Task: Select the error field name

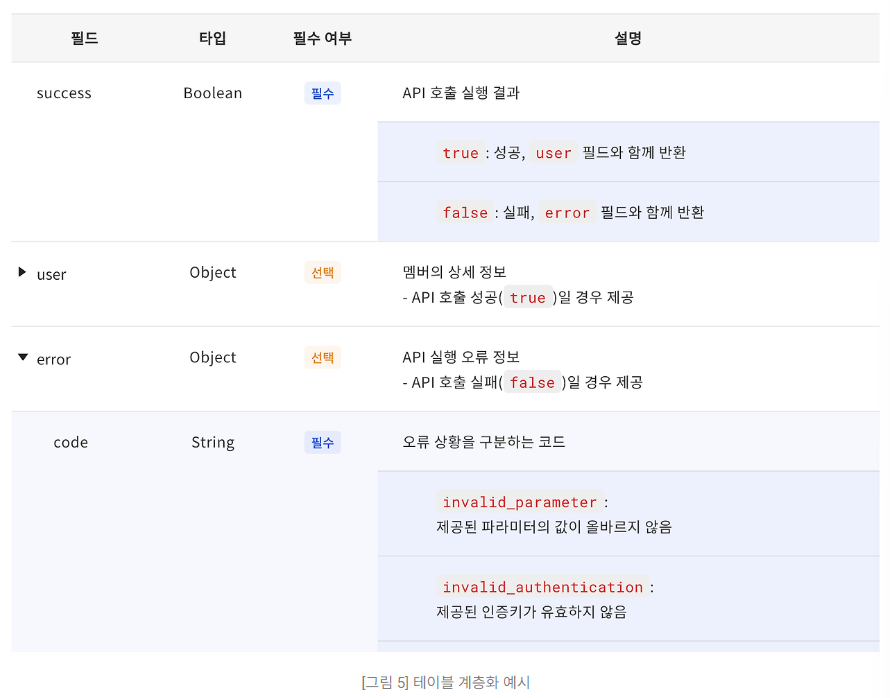Action: point(54,358)
